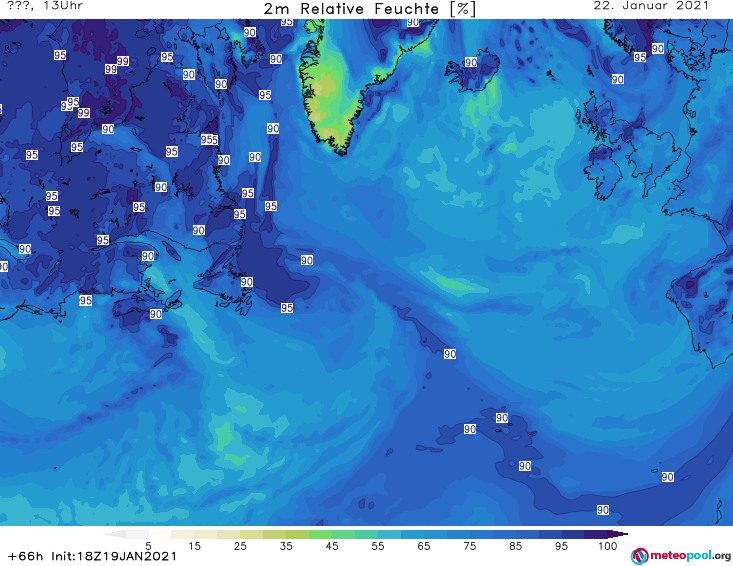Select the date text "22. Januar 2021"
Screen dimensions: 733x566
click(x=651, y=6)
